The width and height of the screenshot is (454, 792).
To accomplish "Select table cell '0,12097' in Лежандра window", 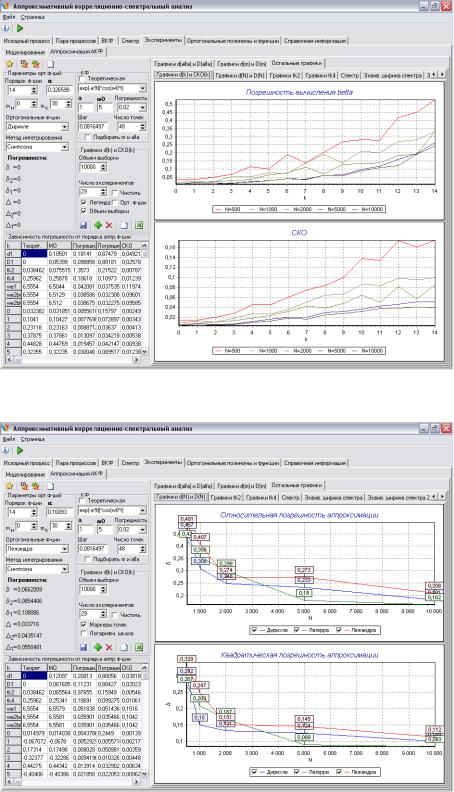I will [x=58, y=676].
